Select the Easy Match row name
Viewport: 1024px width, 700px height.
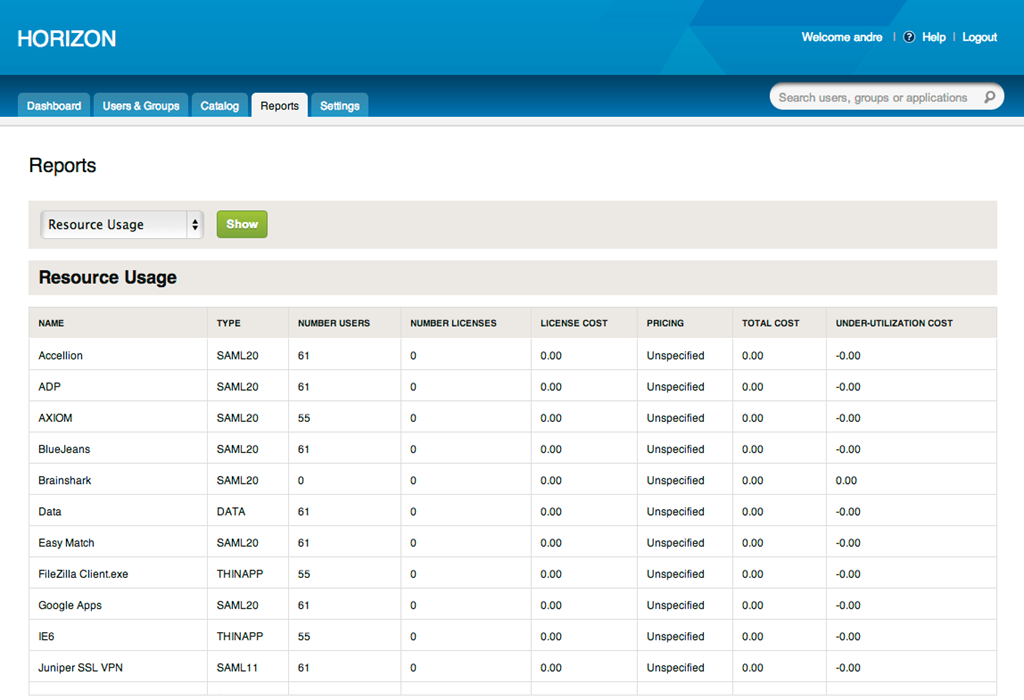pyautogui.click(x=66, y=543)
